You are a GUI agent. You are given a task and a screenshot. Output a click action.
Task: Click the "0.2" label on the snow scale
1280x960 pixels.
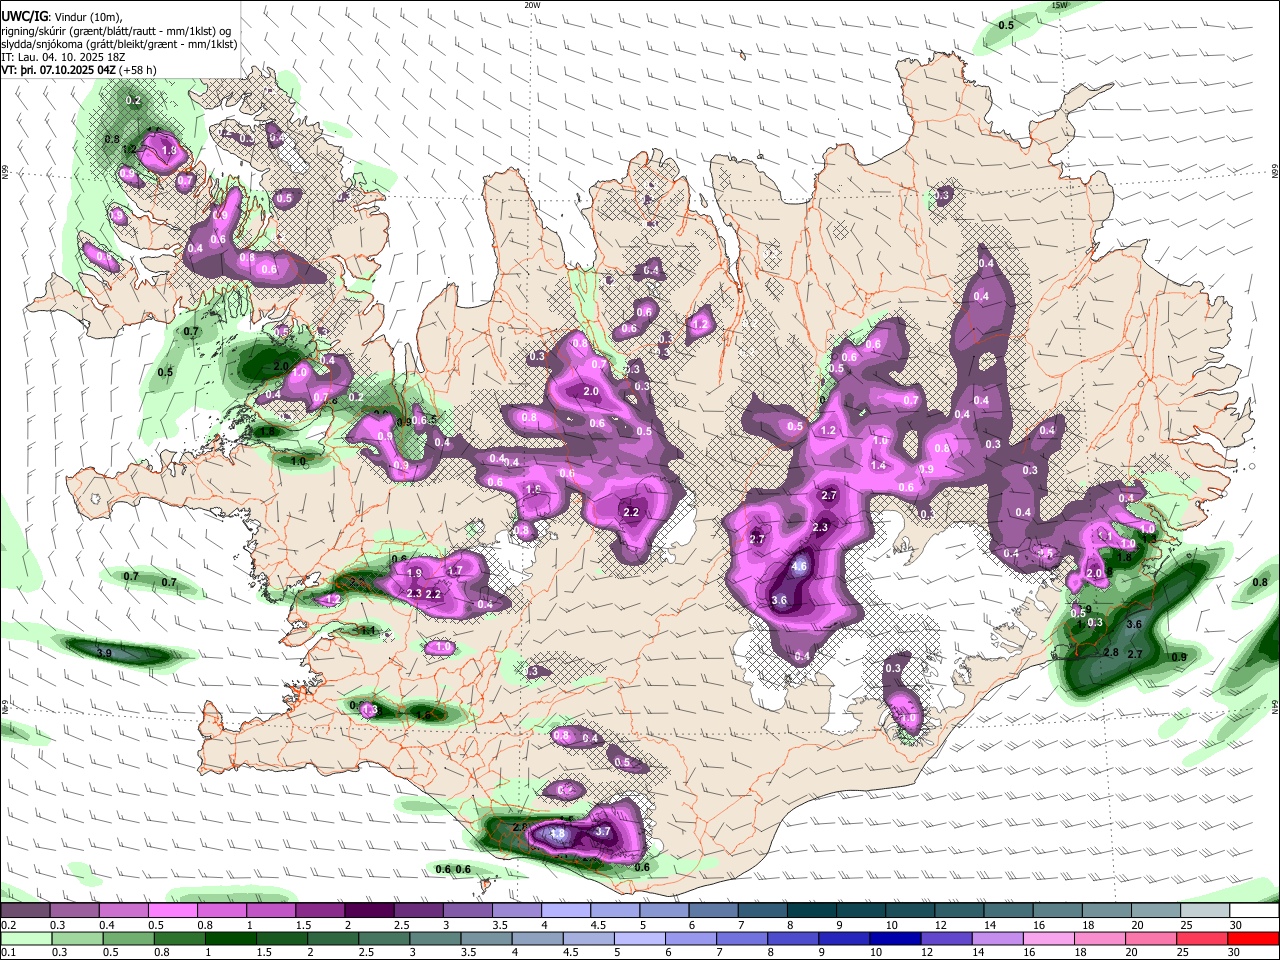click(7, 925)
